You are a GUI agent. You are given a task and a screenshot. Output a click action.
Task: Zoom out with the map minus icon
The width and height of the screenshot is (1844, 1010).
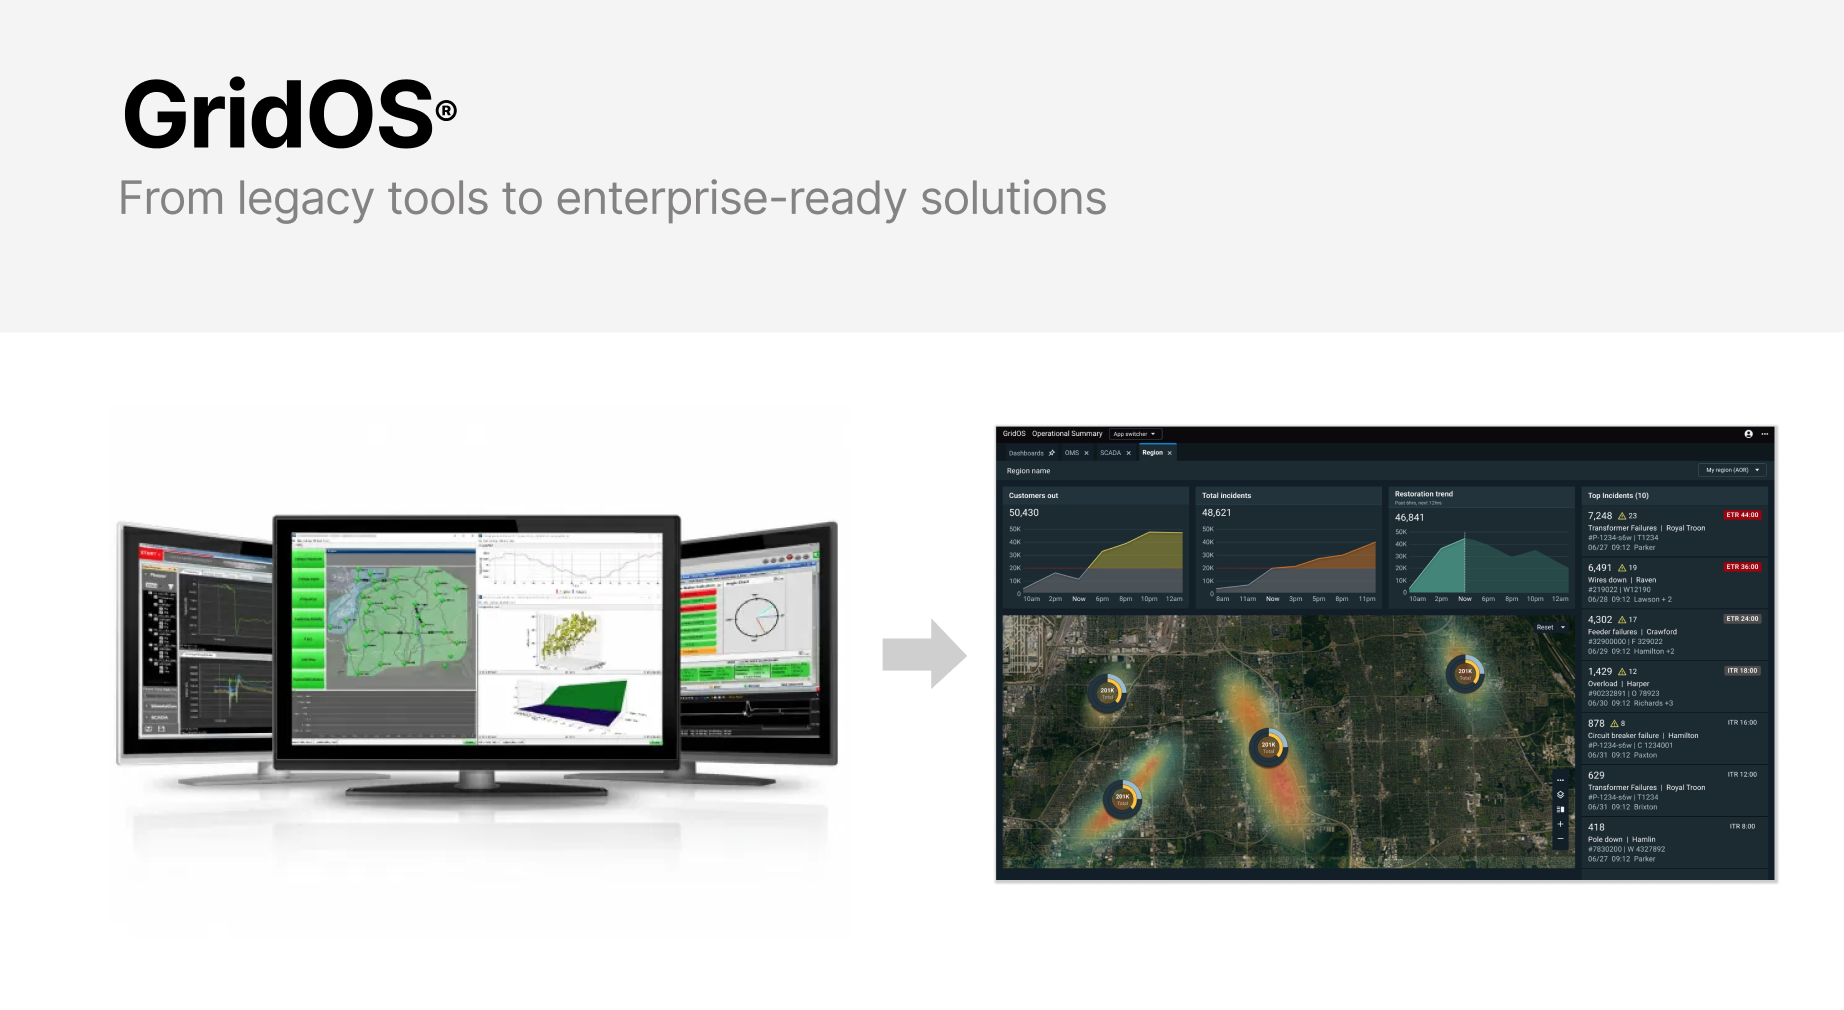1560,839
